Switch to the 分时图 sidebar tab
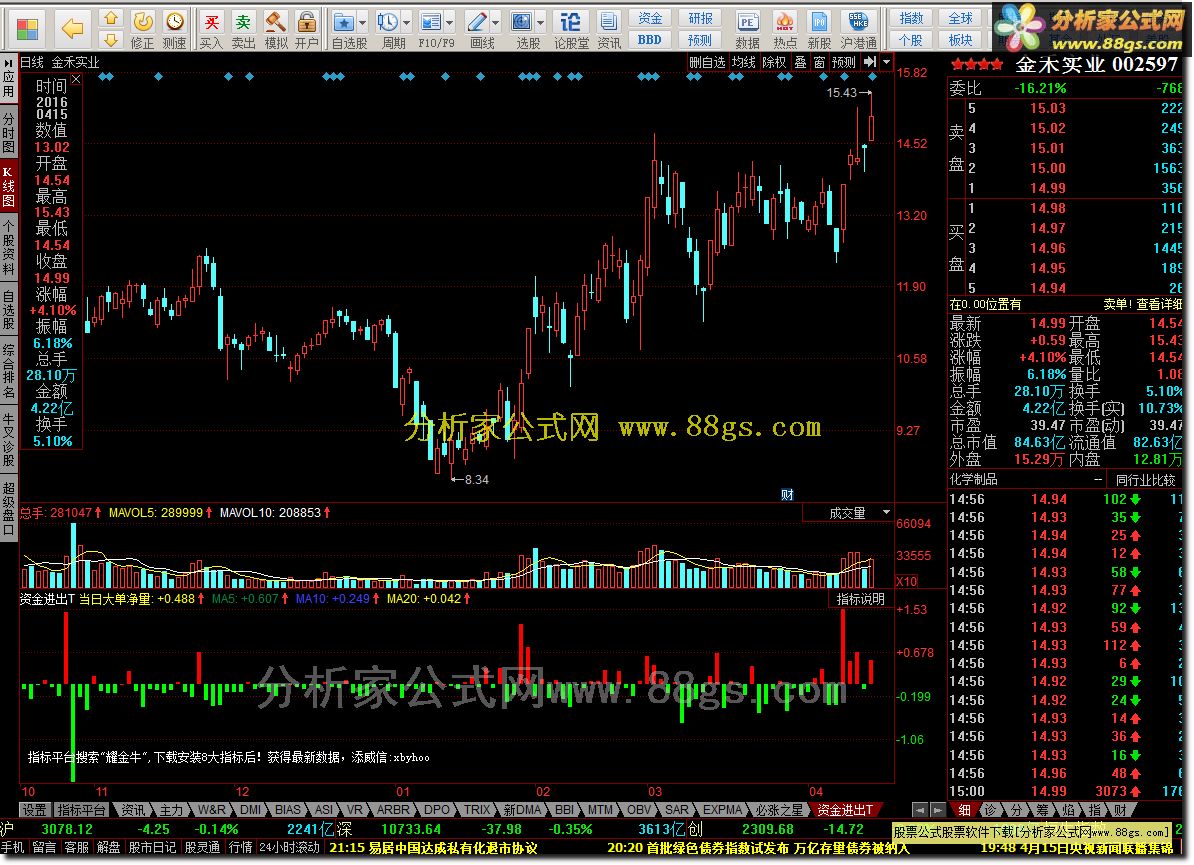The width and height of the screenshot is (1194, 865). (x=8, y=132)
